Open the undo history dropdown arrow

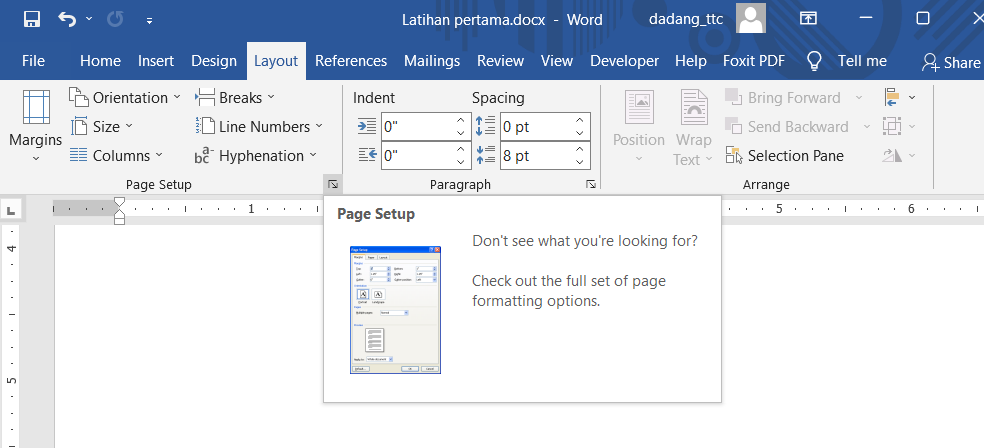[88, 19]
